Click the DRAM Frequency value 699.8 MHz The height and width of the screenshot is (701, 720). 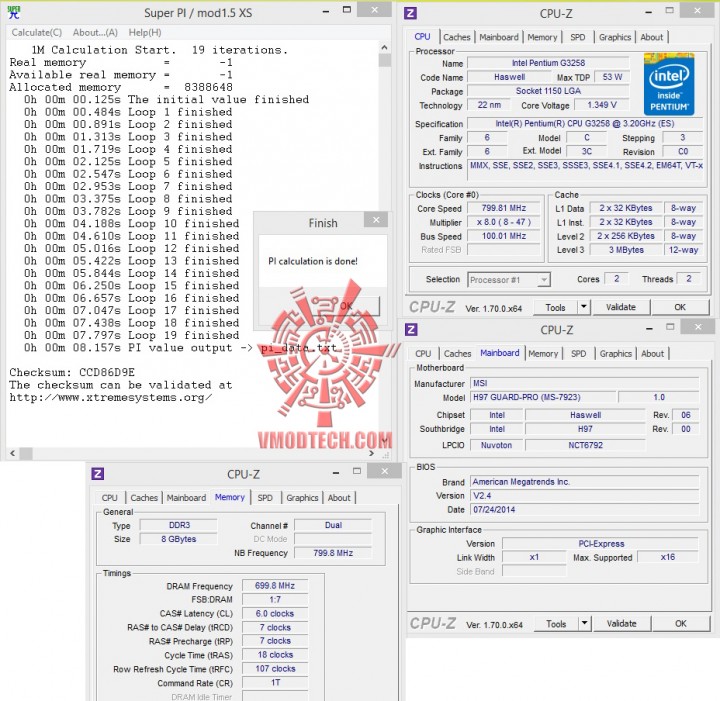coord(275,586)
